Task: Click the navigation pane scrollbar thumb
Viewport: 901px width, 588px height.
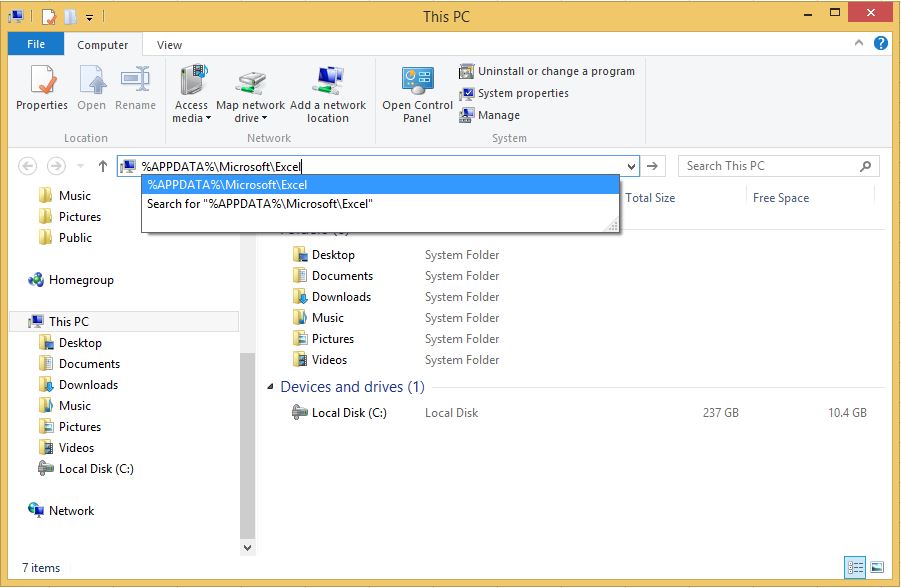Action: [247, 446]
